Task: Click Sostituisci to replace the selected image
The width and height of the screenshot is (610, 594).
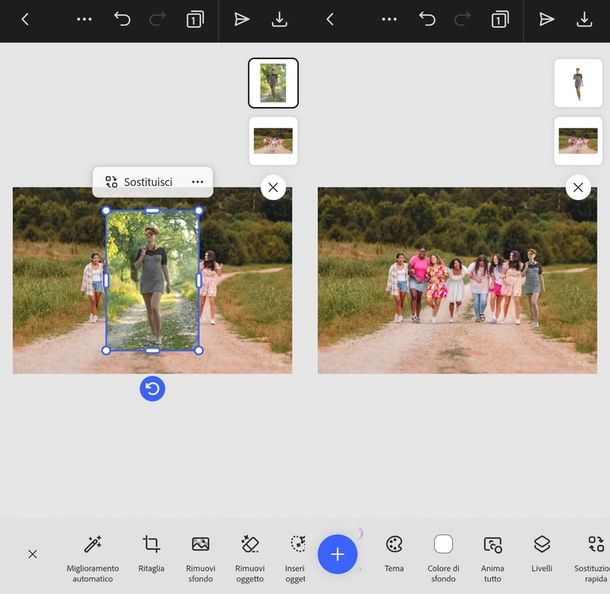Action: coord(139,182)
